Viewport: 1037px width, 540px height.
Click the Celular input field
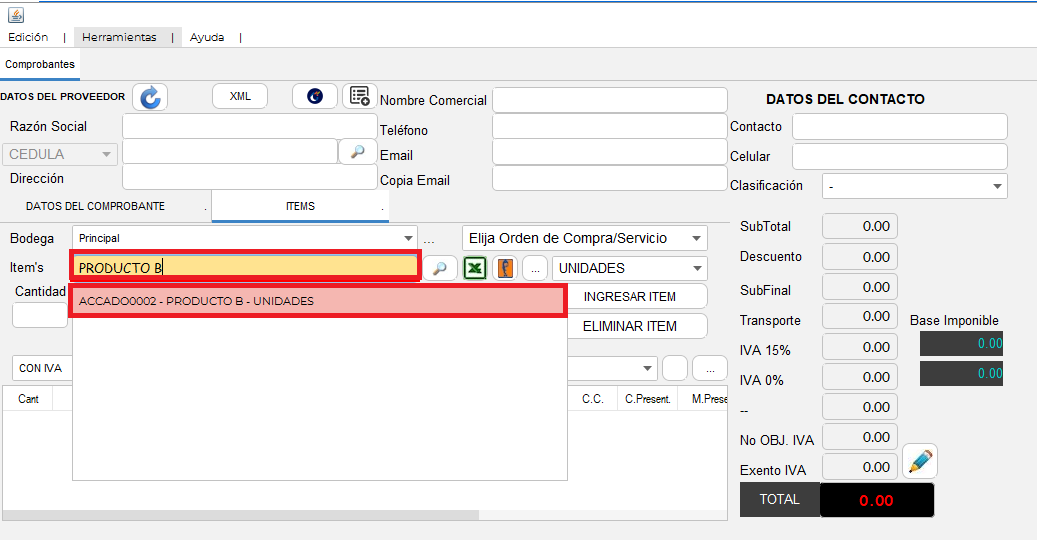[x=899, y=157]
